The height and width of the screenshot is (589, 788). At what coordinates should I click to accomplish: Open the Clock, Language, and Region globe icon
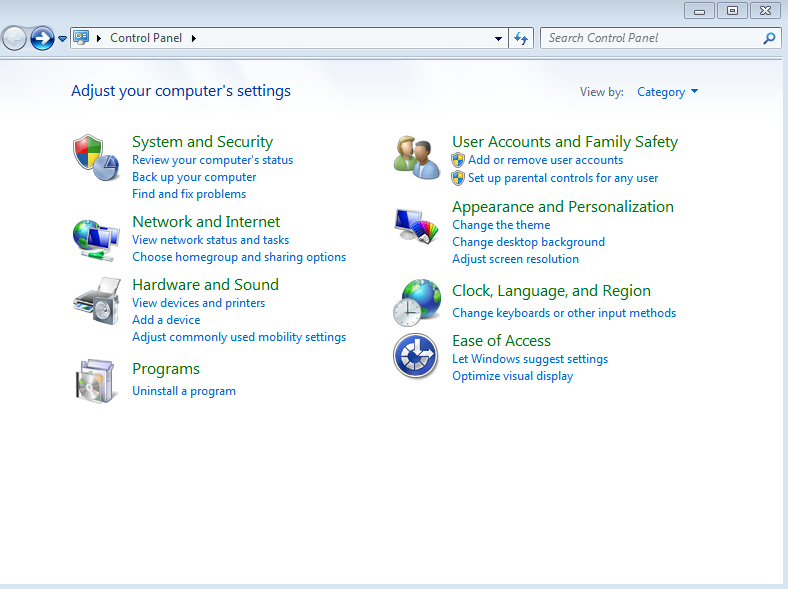coord(417,303)
